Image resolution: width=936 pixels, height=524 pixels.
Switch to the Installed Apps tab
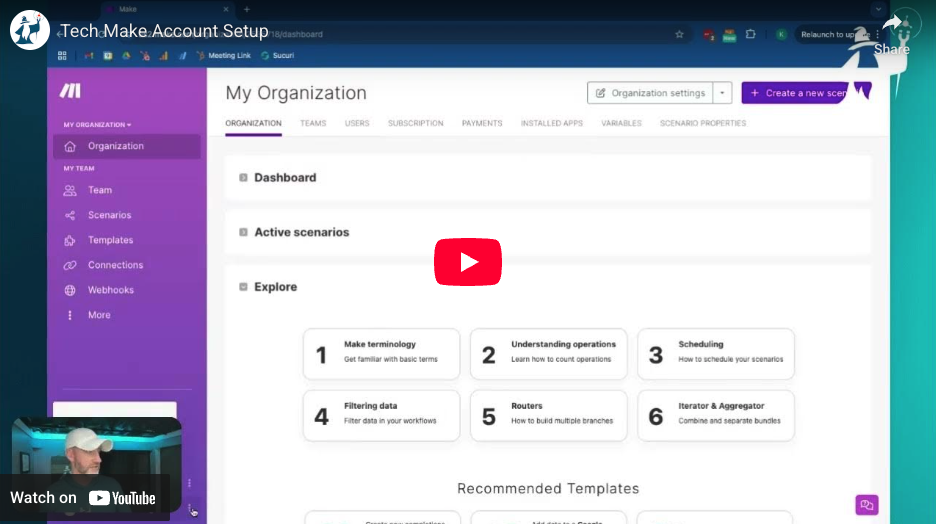tap(552, 124)
